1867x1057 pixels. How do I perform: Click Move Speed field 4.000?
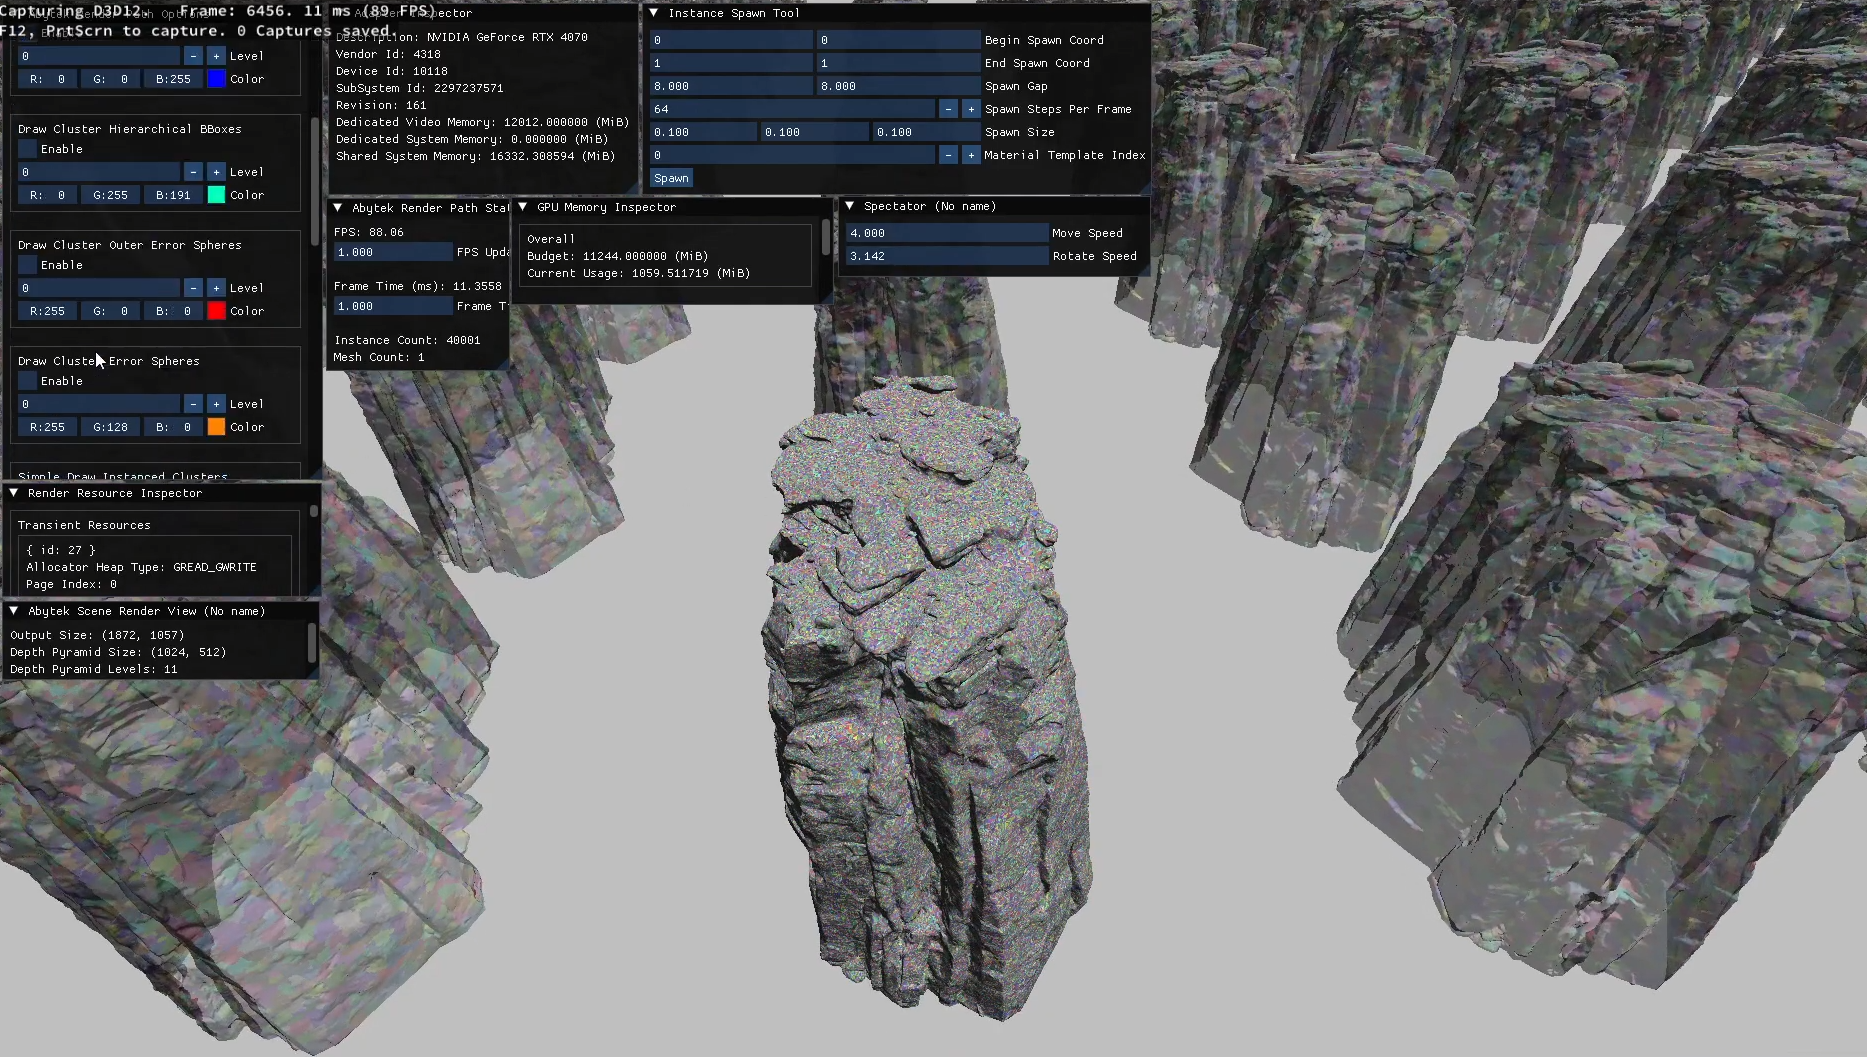[946, 233]
